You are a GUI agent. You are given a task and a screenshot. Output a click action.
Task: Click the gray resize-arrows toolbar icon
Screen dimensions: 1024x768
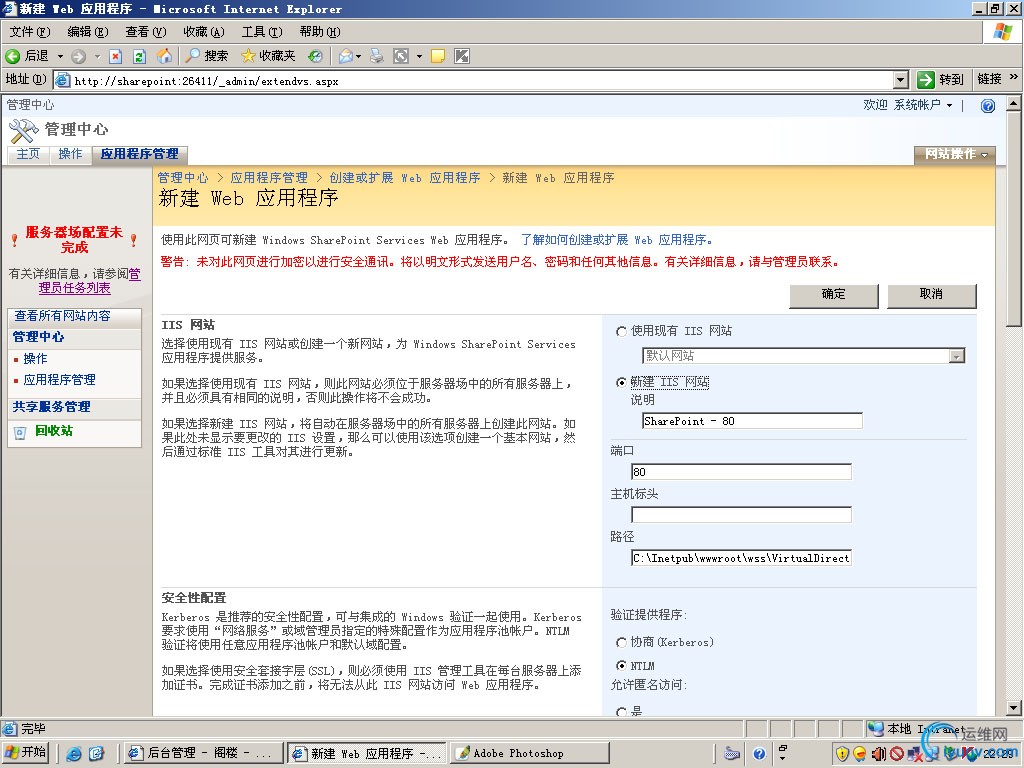pyautogui.click(x=400, y=56)
